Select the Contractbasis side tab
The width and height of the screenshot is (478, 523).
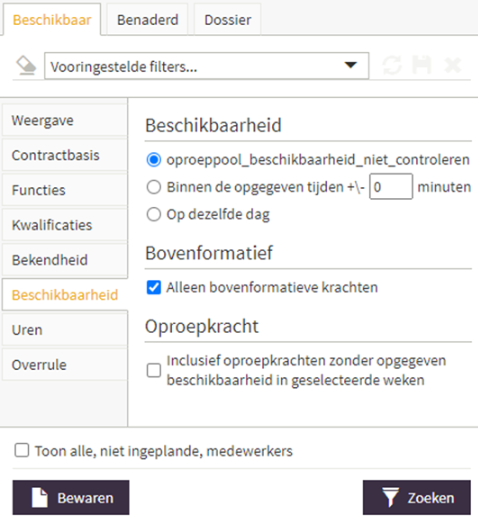click(65, 155)
